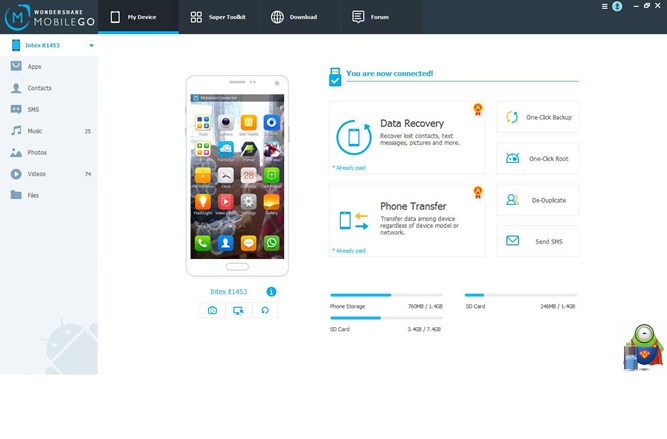Expand the Intex it1453 device dropdown
The height and width of the screenshot is (439, 667).
click(91, 46)
